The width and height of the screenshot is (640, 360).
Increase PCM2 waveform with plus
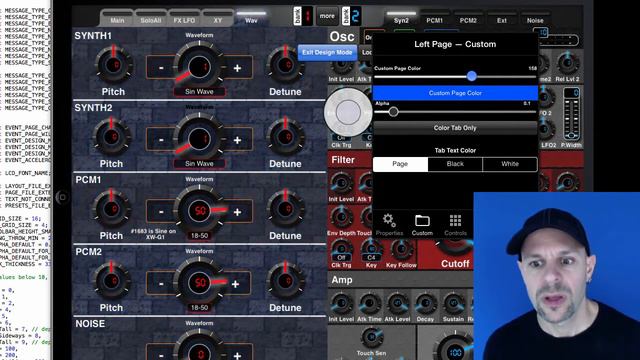[x=236, y=284]
